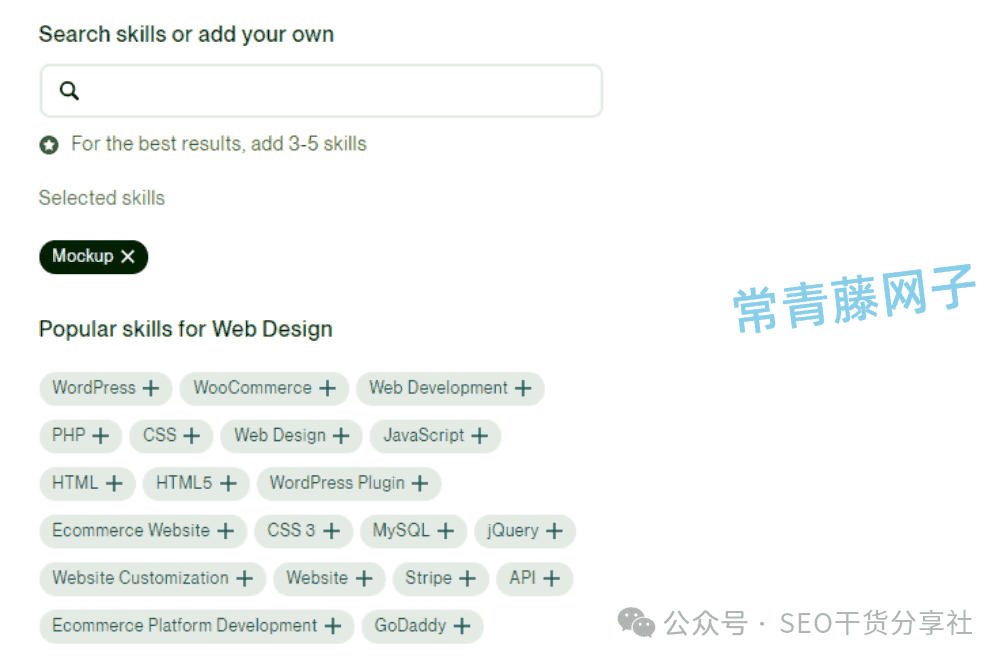
Task: Add the Web Design skill chip
Action: point(291,436)
